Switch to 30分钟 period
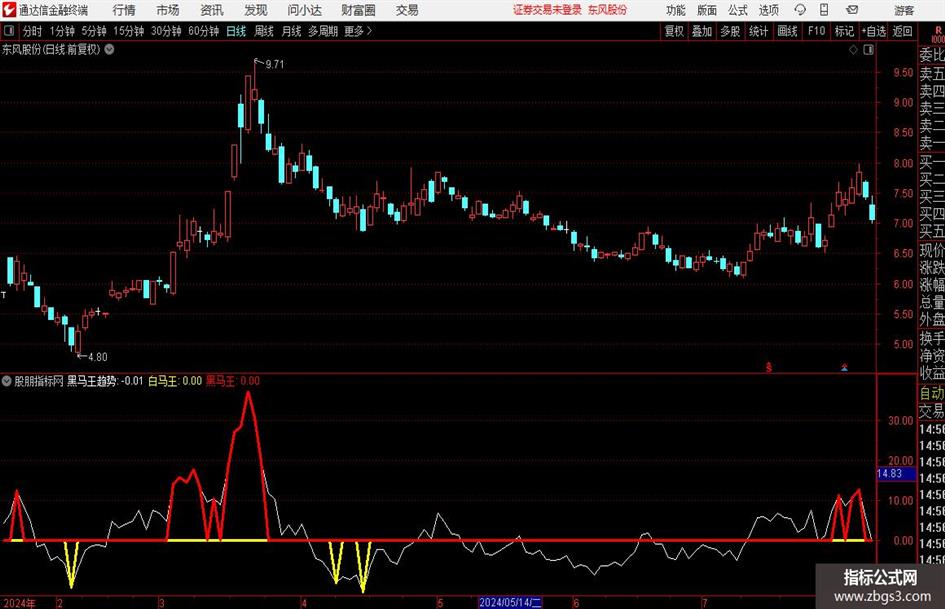The height and width of the screenshot is (609, 945). (x=166, y=31)
